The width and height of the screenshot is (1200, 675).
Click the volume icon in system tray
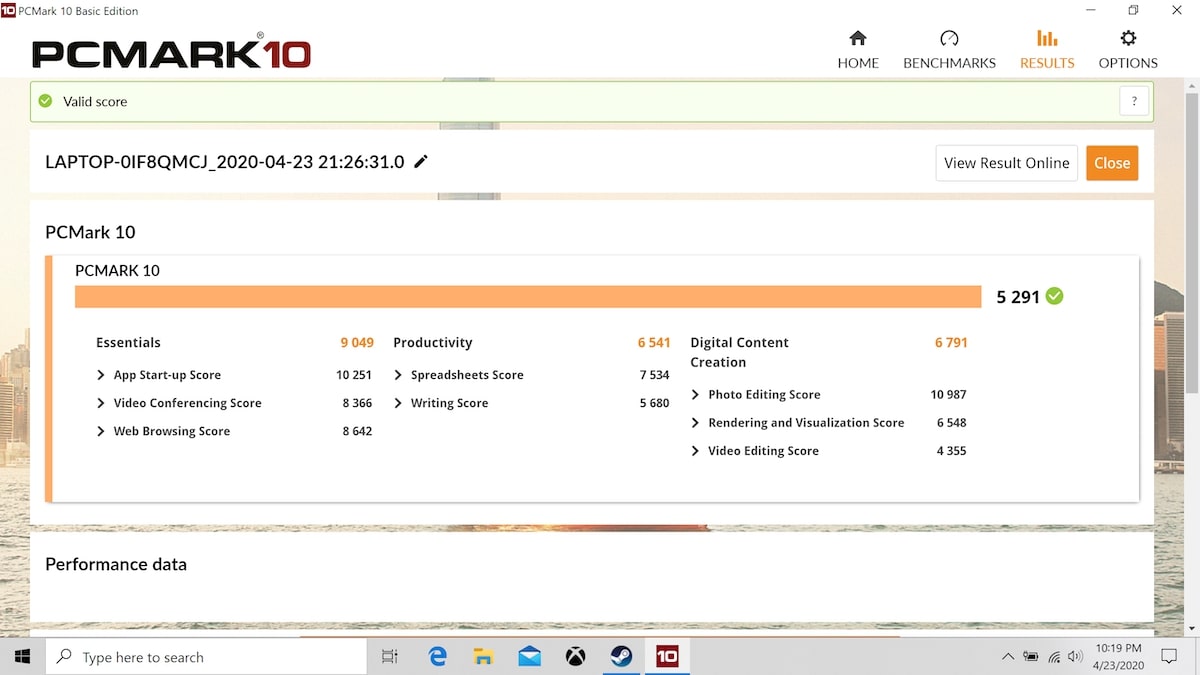(1075, 657)
